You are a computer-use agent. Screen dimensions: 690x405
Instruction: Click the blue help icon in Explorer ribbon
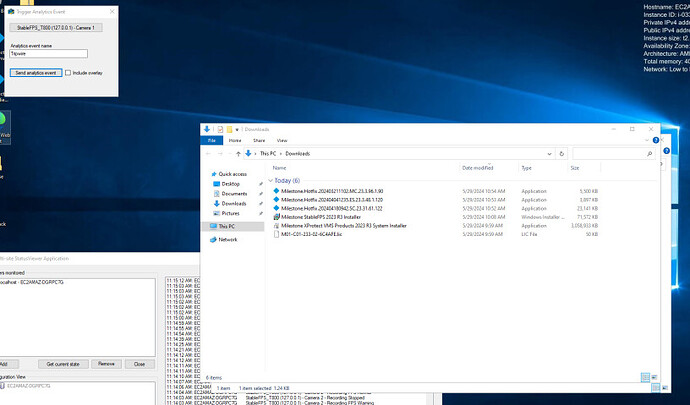coord(656,140)
